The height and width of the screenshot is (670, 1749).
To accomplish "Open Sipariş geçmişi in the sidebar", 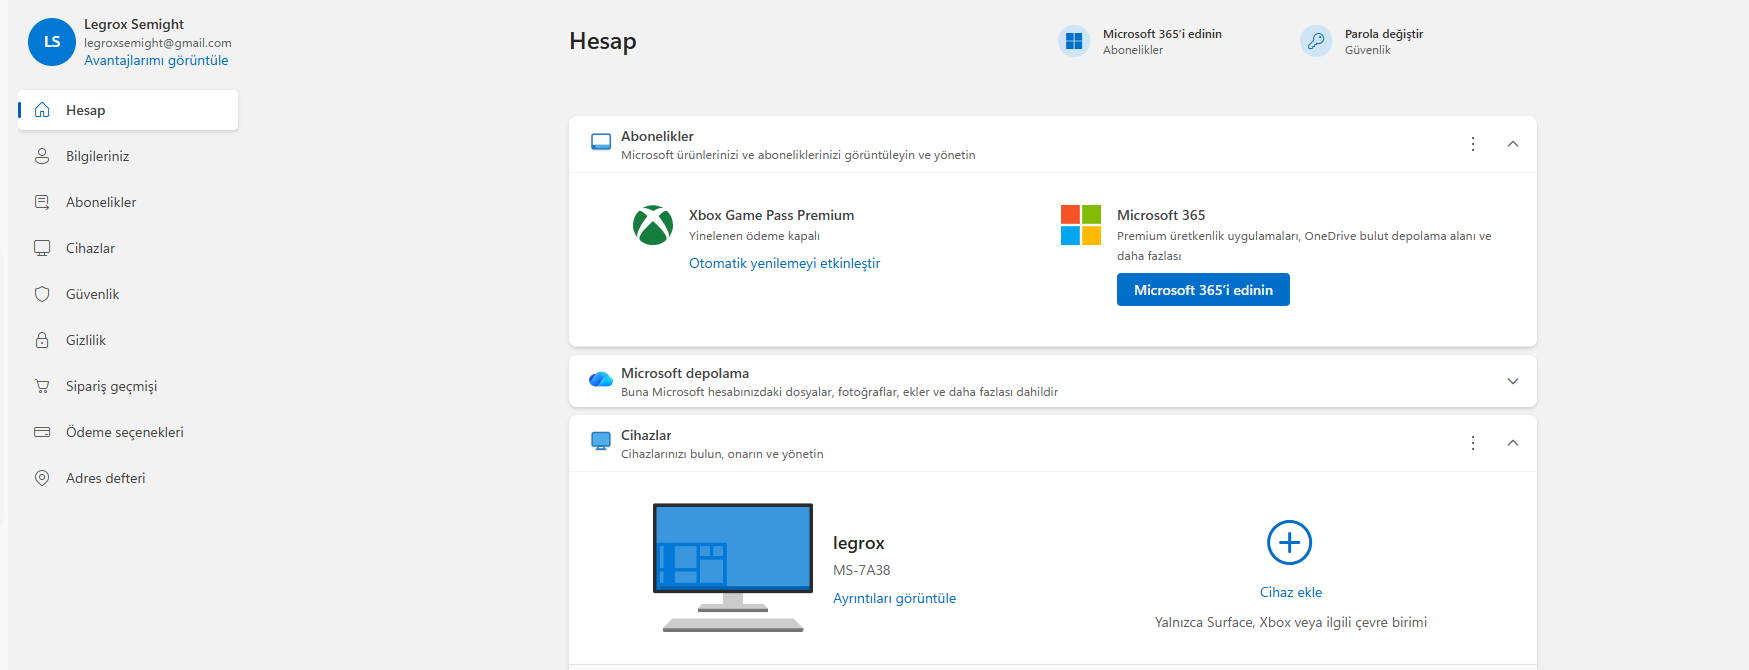I will coord(128,386).
